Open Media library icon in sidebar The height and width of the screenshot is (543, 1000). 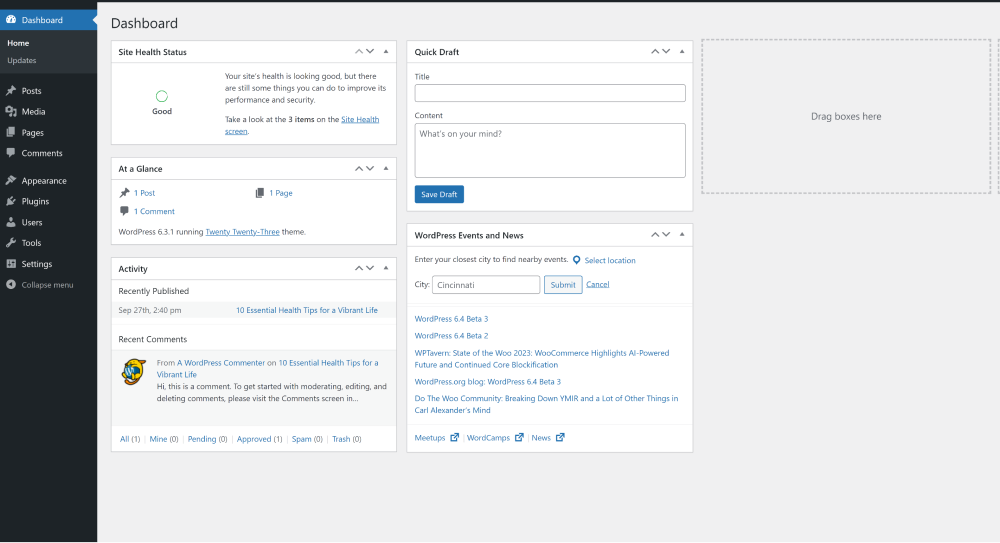point(11,111)
